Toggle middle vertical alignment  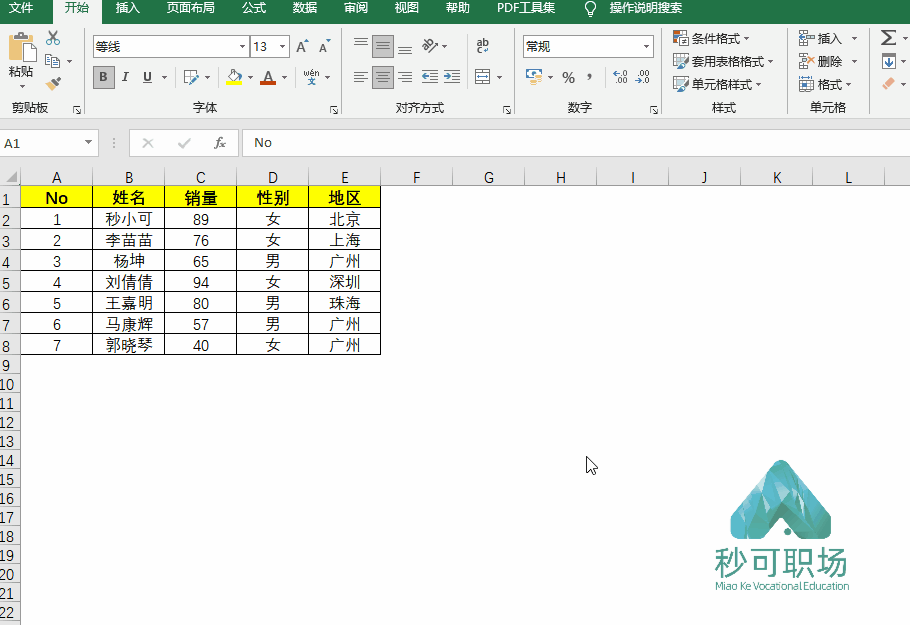coord(382,46)
